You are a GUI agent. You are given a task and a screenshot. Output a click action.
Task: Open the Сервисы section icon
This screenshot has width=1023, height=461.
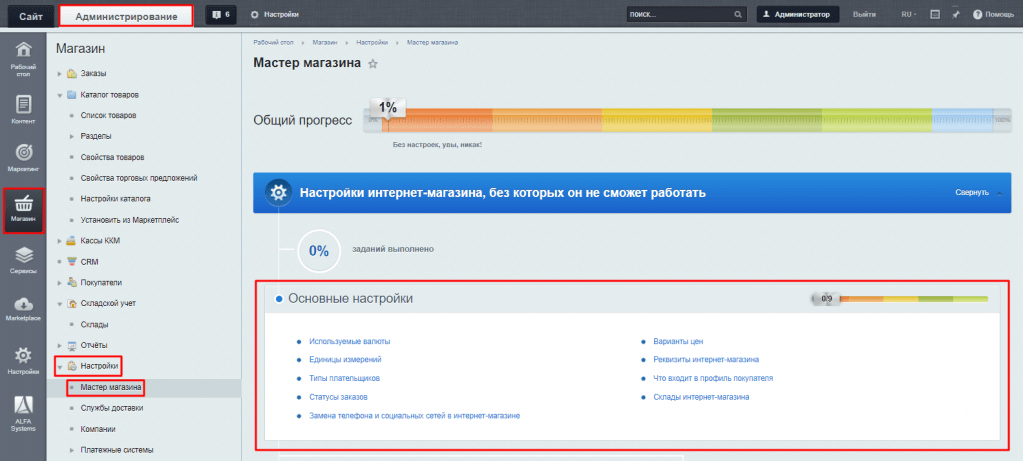coord(23,260)
